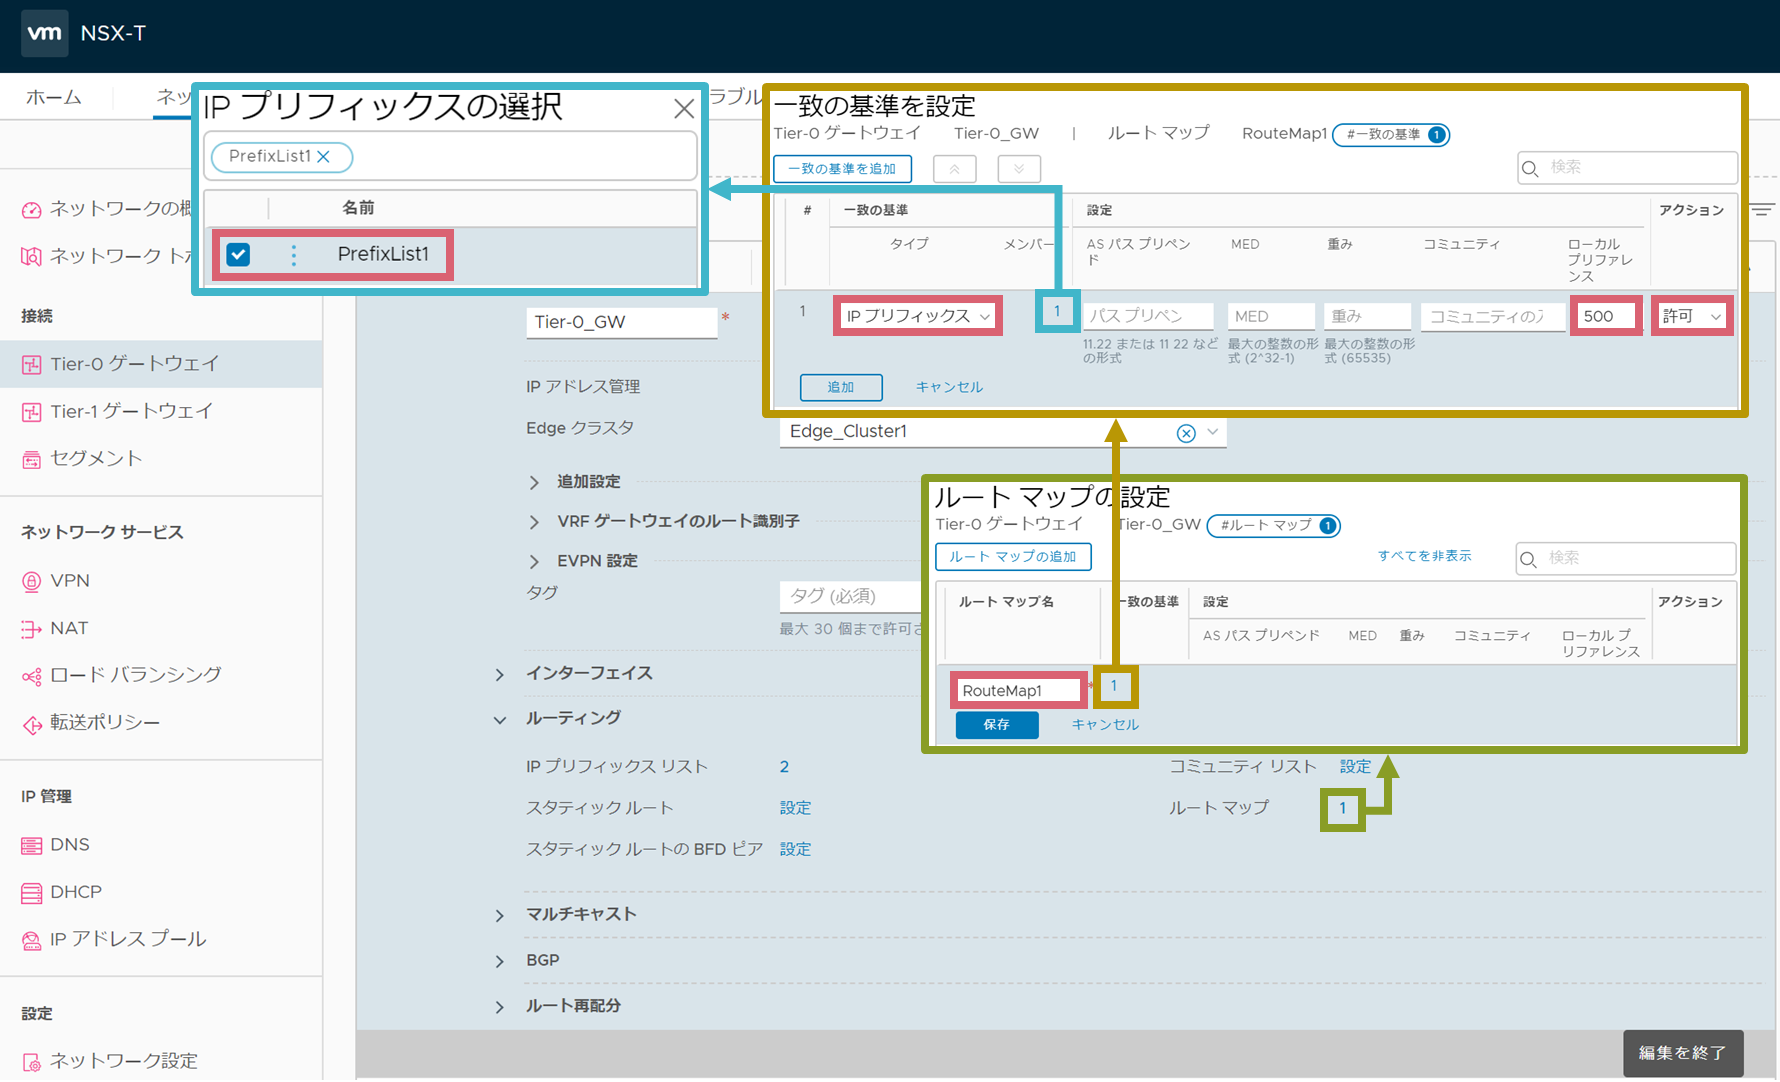The width and height of the screenshot is (1780, 1082).
Task: Click the ローカル プリファレンス field showing 500
Action: pos(1606,316)
